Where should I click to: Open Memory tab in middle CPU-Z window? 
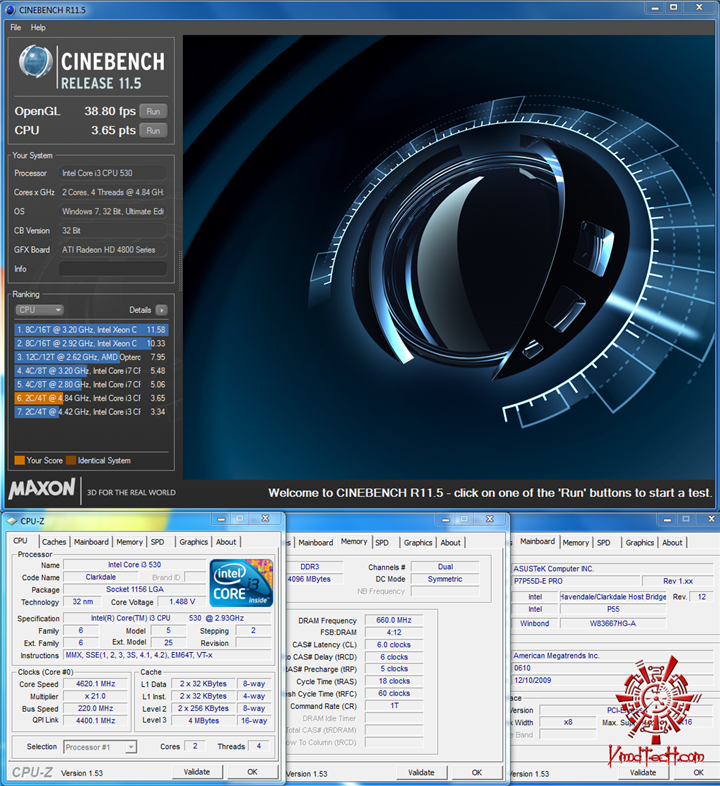tap(354, 541)
